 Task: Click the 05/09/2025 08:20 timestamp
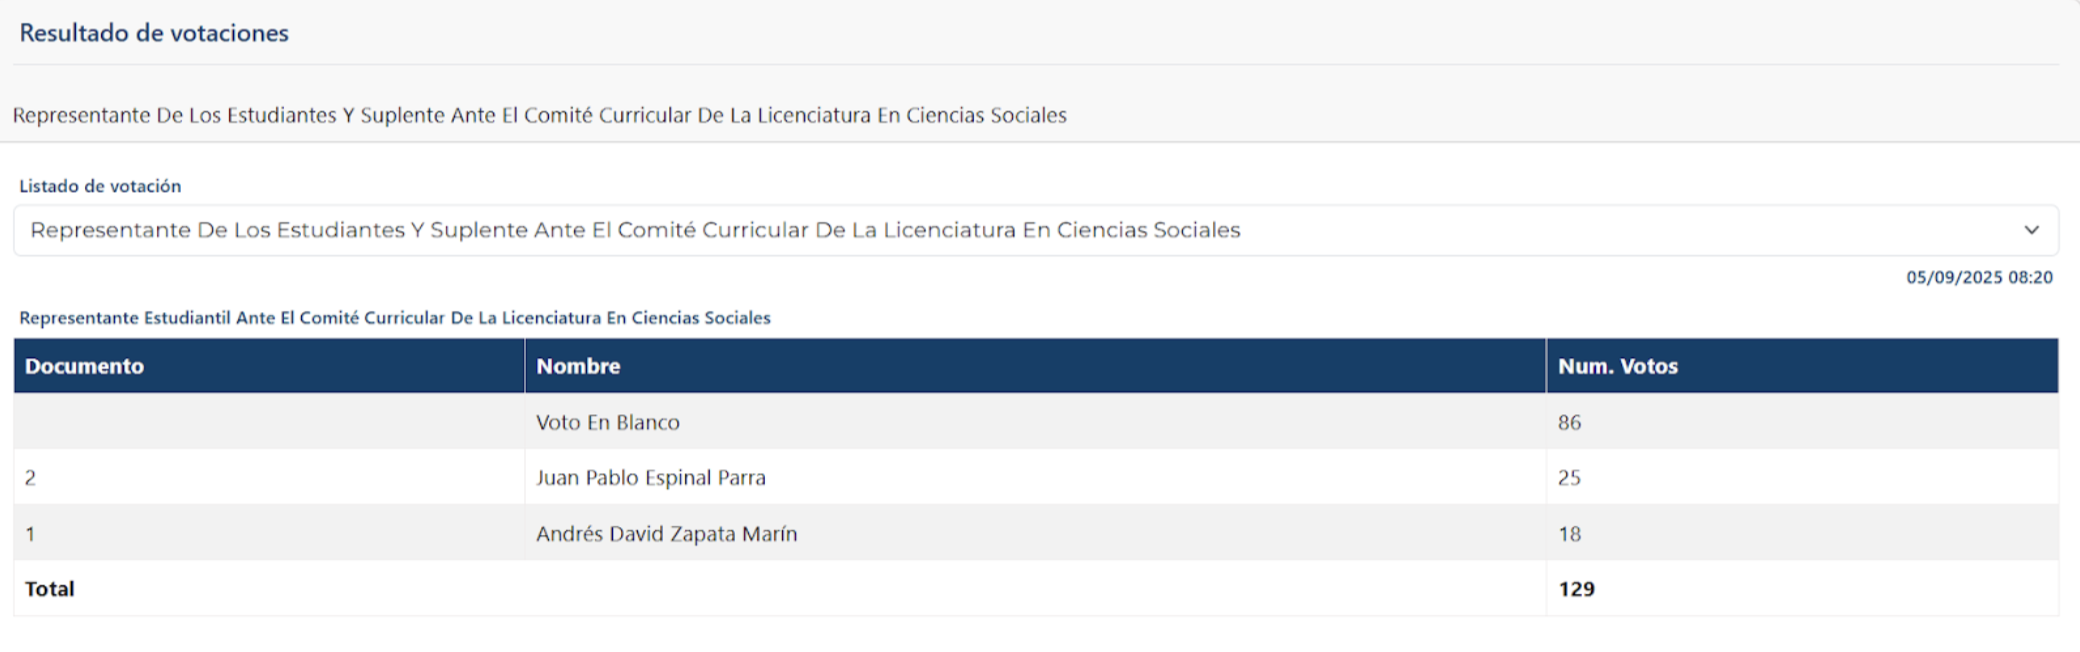pos(1979,277)
